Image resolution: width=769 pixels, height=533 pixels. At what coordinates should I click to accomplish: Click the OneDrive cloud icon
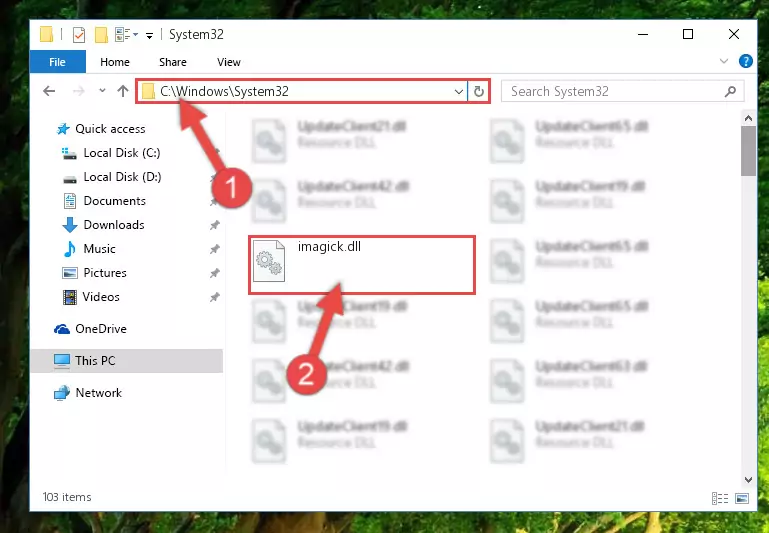click(62, 329)
